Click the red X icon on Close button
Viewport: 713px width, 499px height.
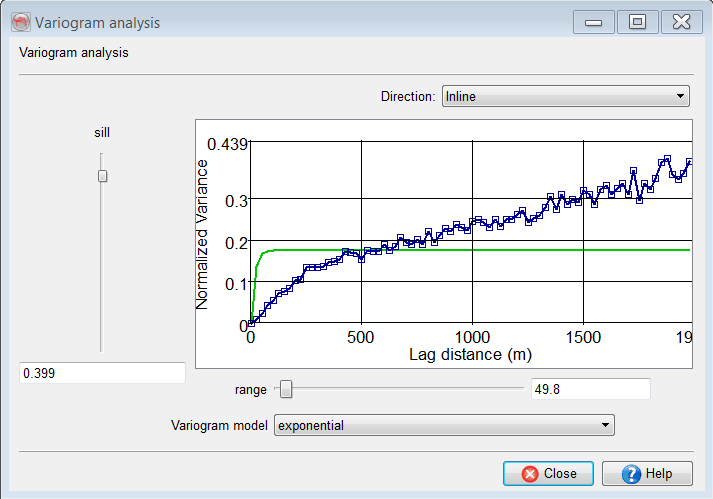(x=530, y=473)
